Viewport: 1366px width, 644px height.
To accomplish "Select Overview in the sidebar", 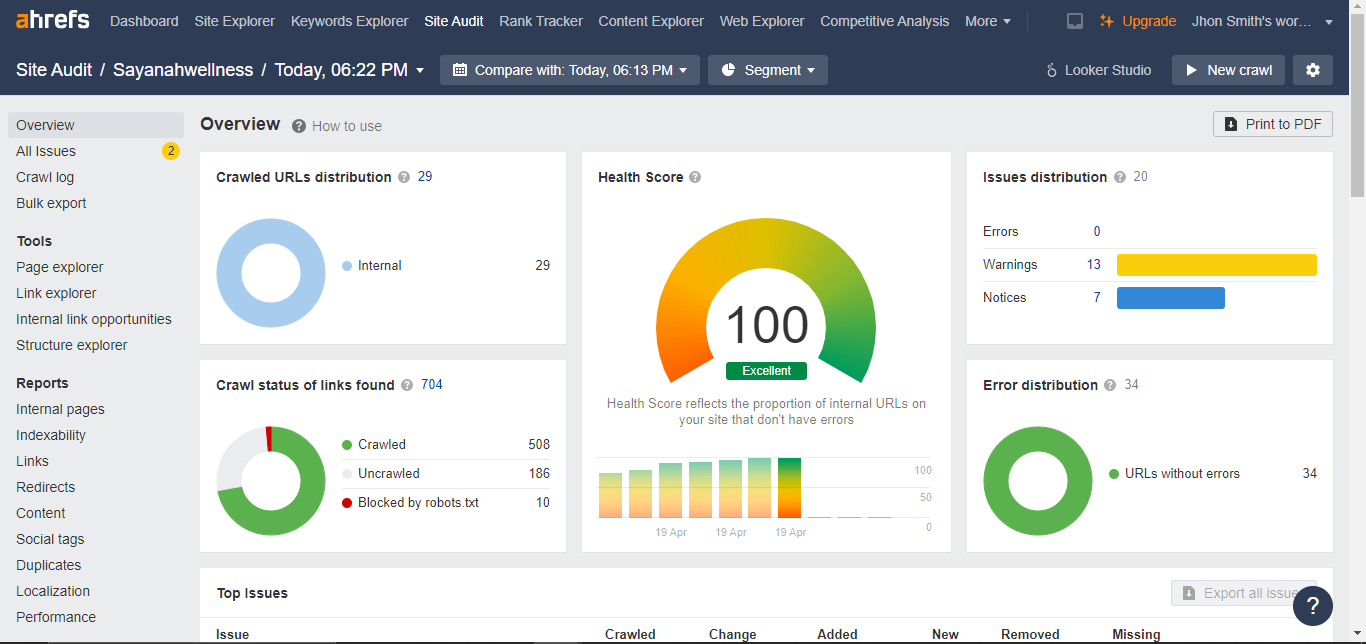I will [96, 125].
